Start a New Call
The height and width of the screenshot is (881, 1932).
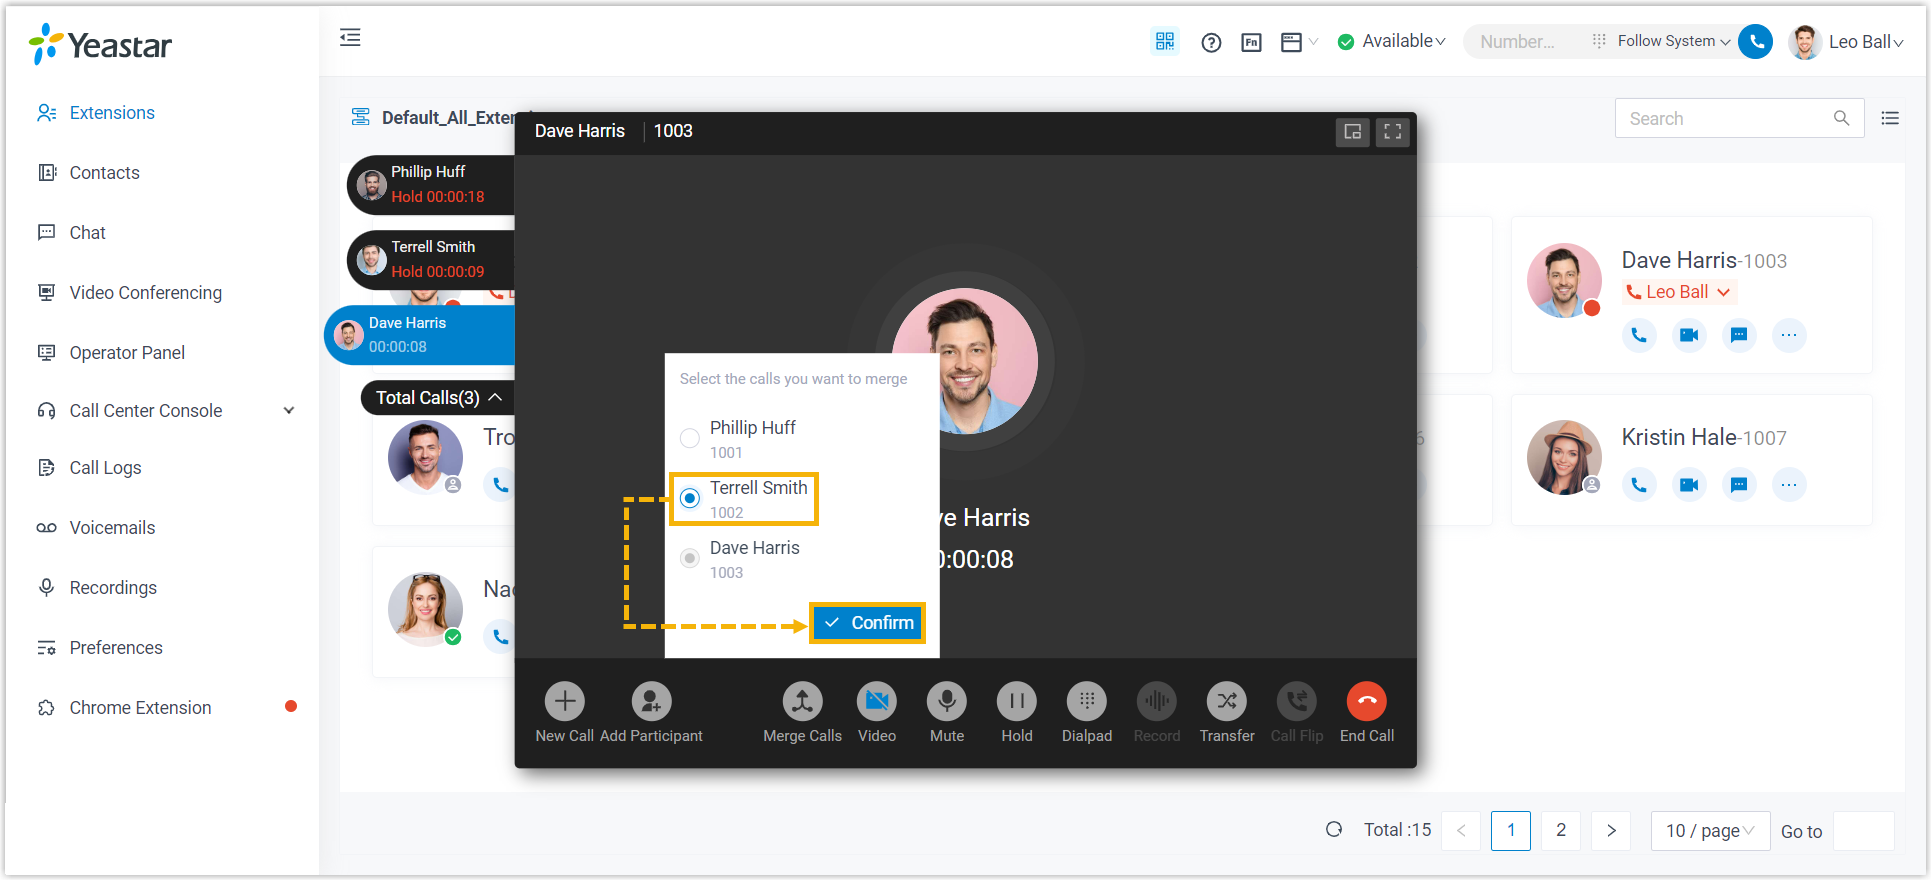565,712
